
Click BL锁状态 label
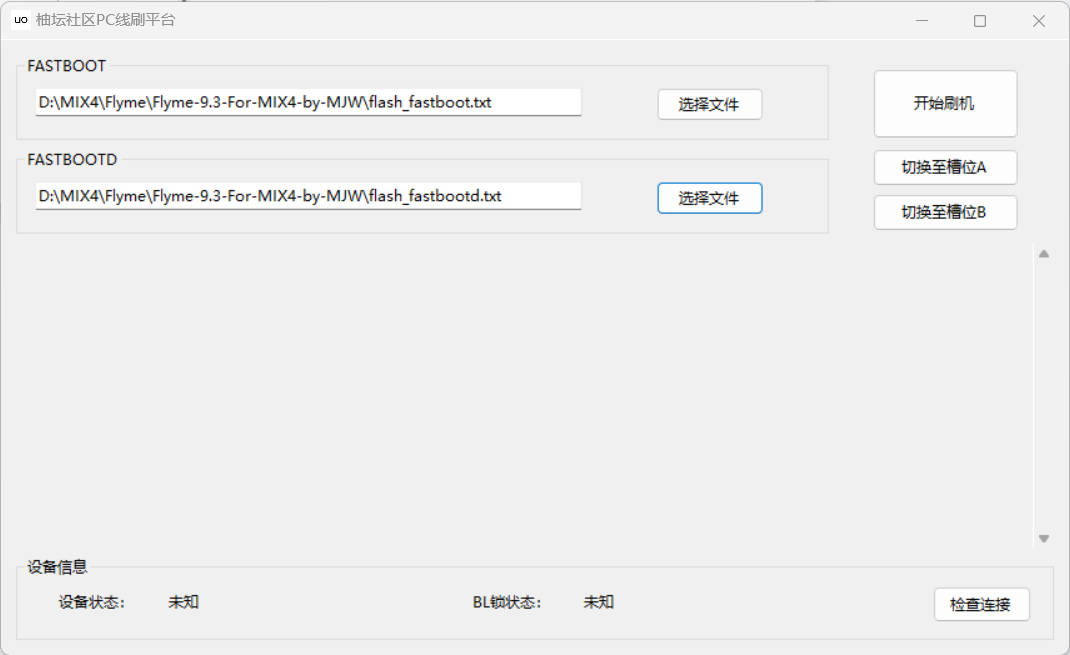[507, 602]
